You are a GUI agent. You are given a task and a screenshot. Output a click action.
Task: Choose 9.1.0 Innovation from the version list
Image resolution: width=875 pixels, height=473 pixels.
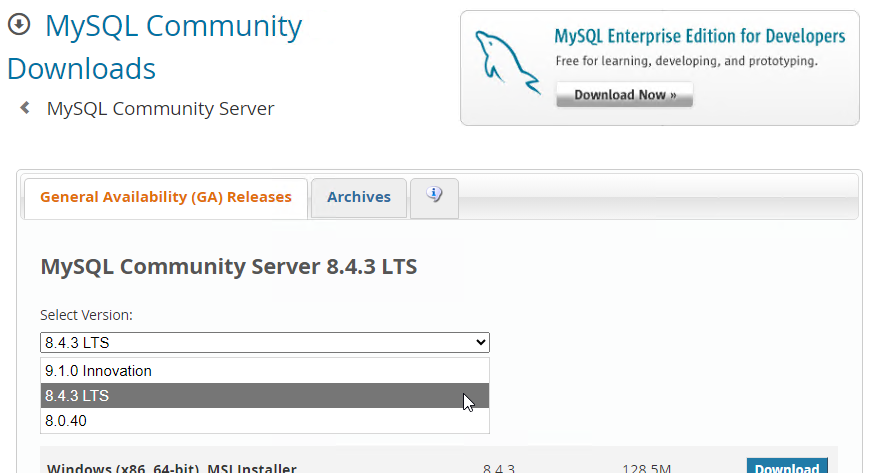click(x=265, y=371)
